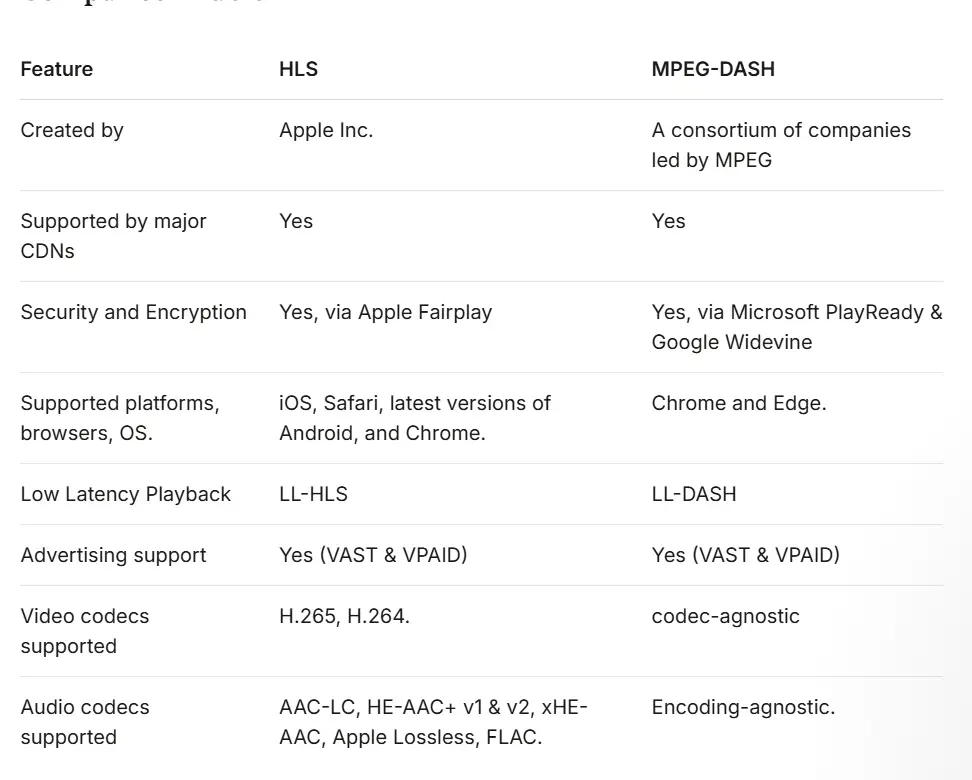Click the Microsoft PlayReady & Google Widevine cell
This screenshot has width=972, height=780.
pyautogui.click(x=796, y=327)
